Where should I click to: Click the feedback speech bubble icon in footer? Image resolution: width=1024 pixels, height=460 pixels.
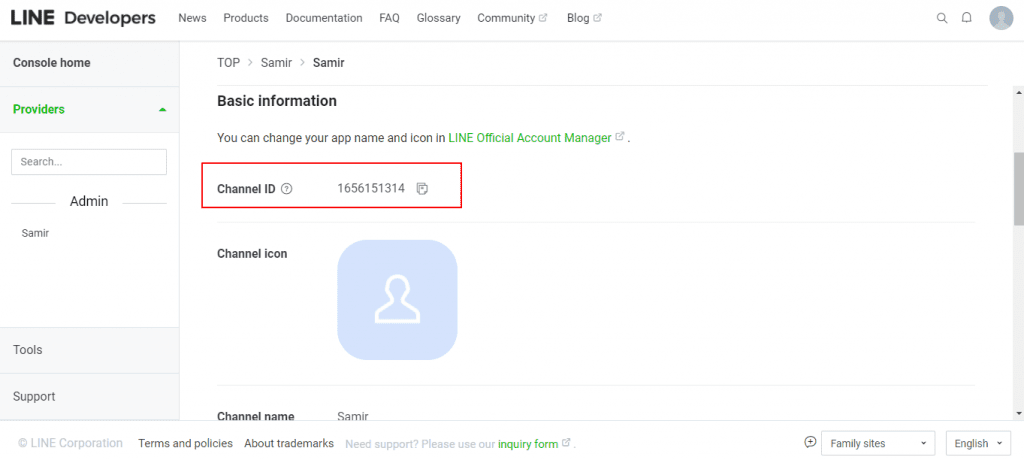tap(810, 442)
